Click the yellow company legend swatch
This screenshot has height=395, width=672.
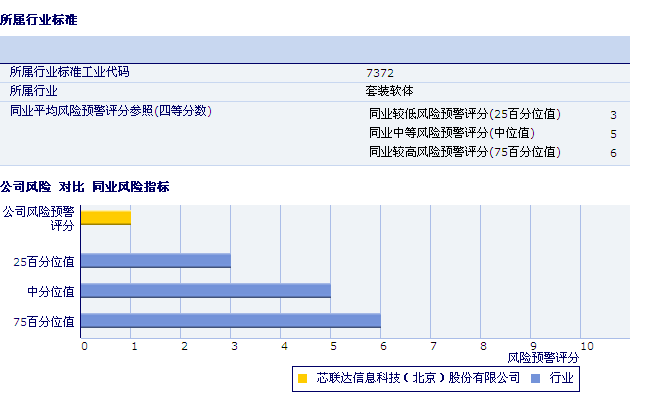[303, 378]
